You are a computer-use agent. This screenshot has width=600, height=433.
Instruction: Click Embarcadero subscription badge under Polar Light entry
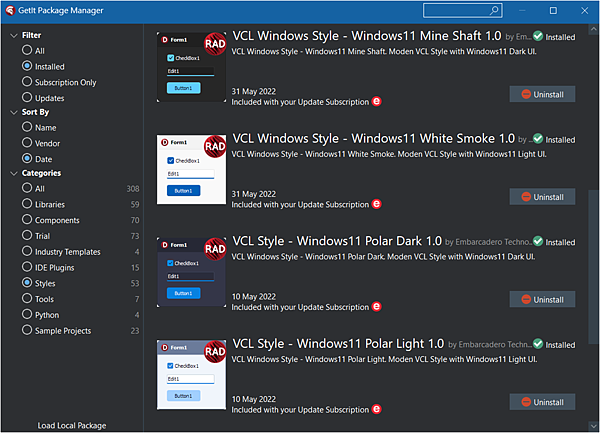377,409
